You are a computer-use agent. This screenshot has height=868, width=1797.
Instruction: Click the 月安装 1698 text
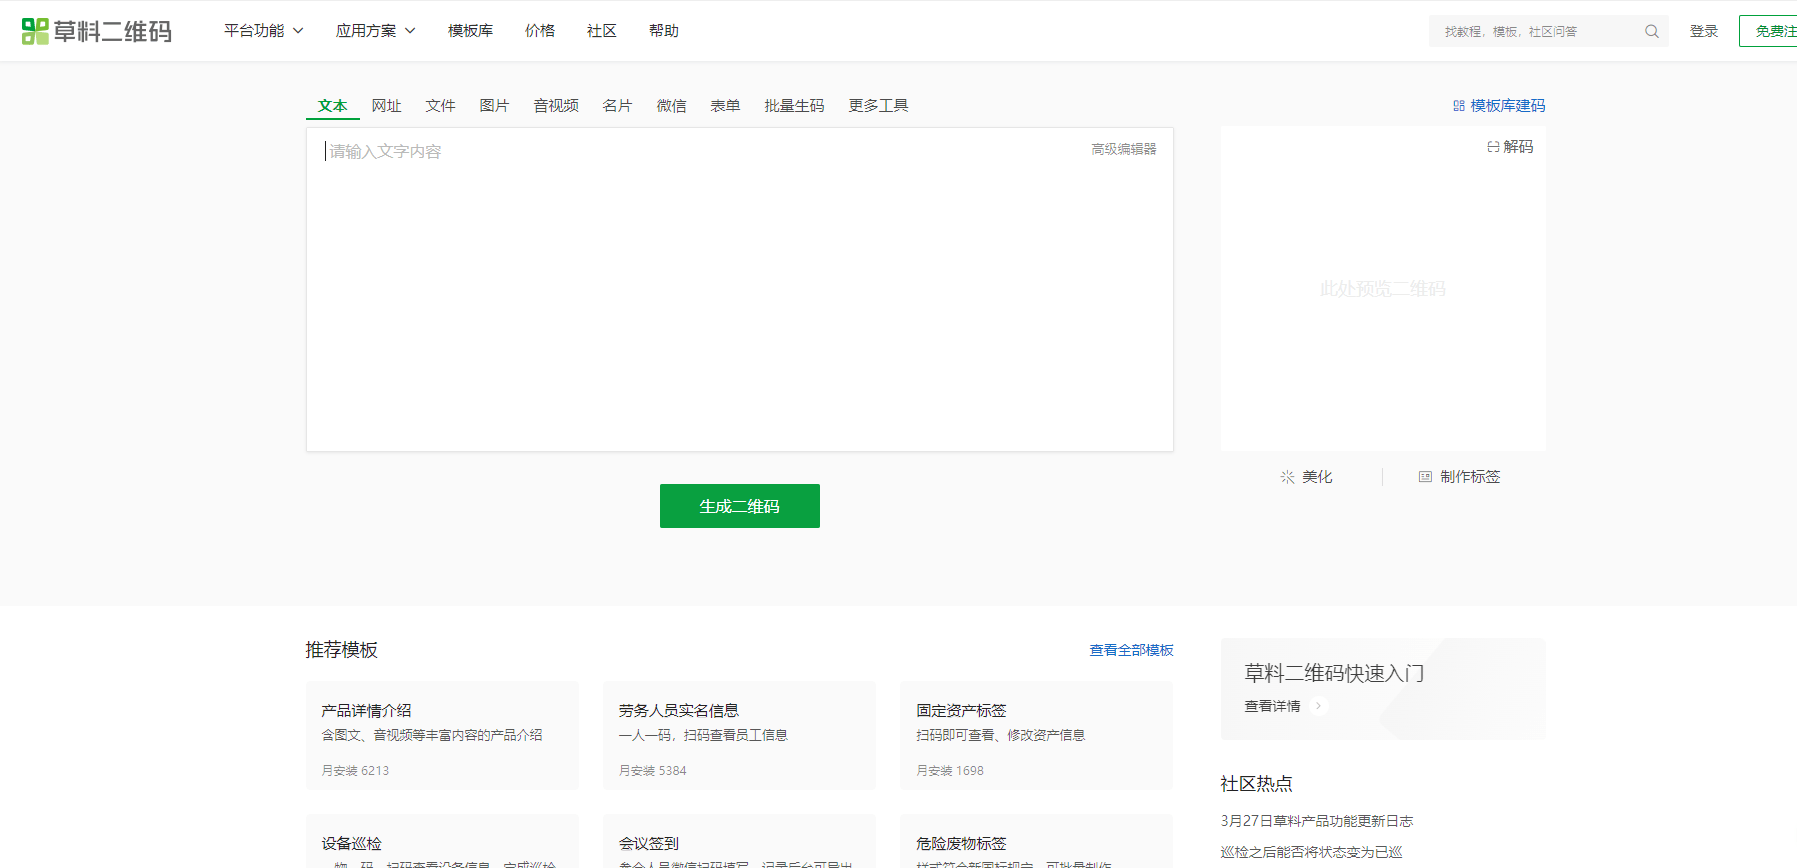[x=950, y=771]
